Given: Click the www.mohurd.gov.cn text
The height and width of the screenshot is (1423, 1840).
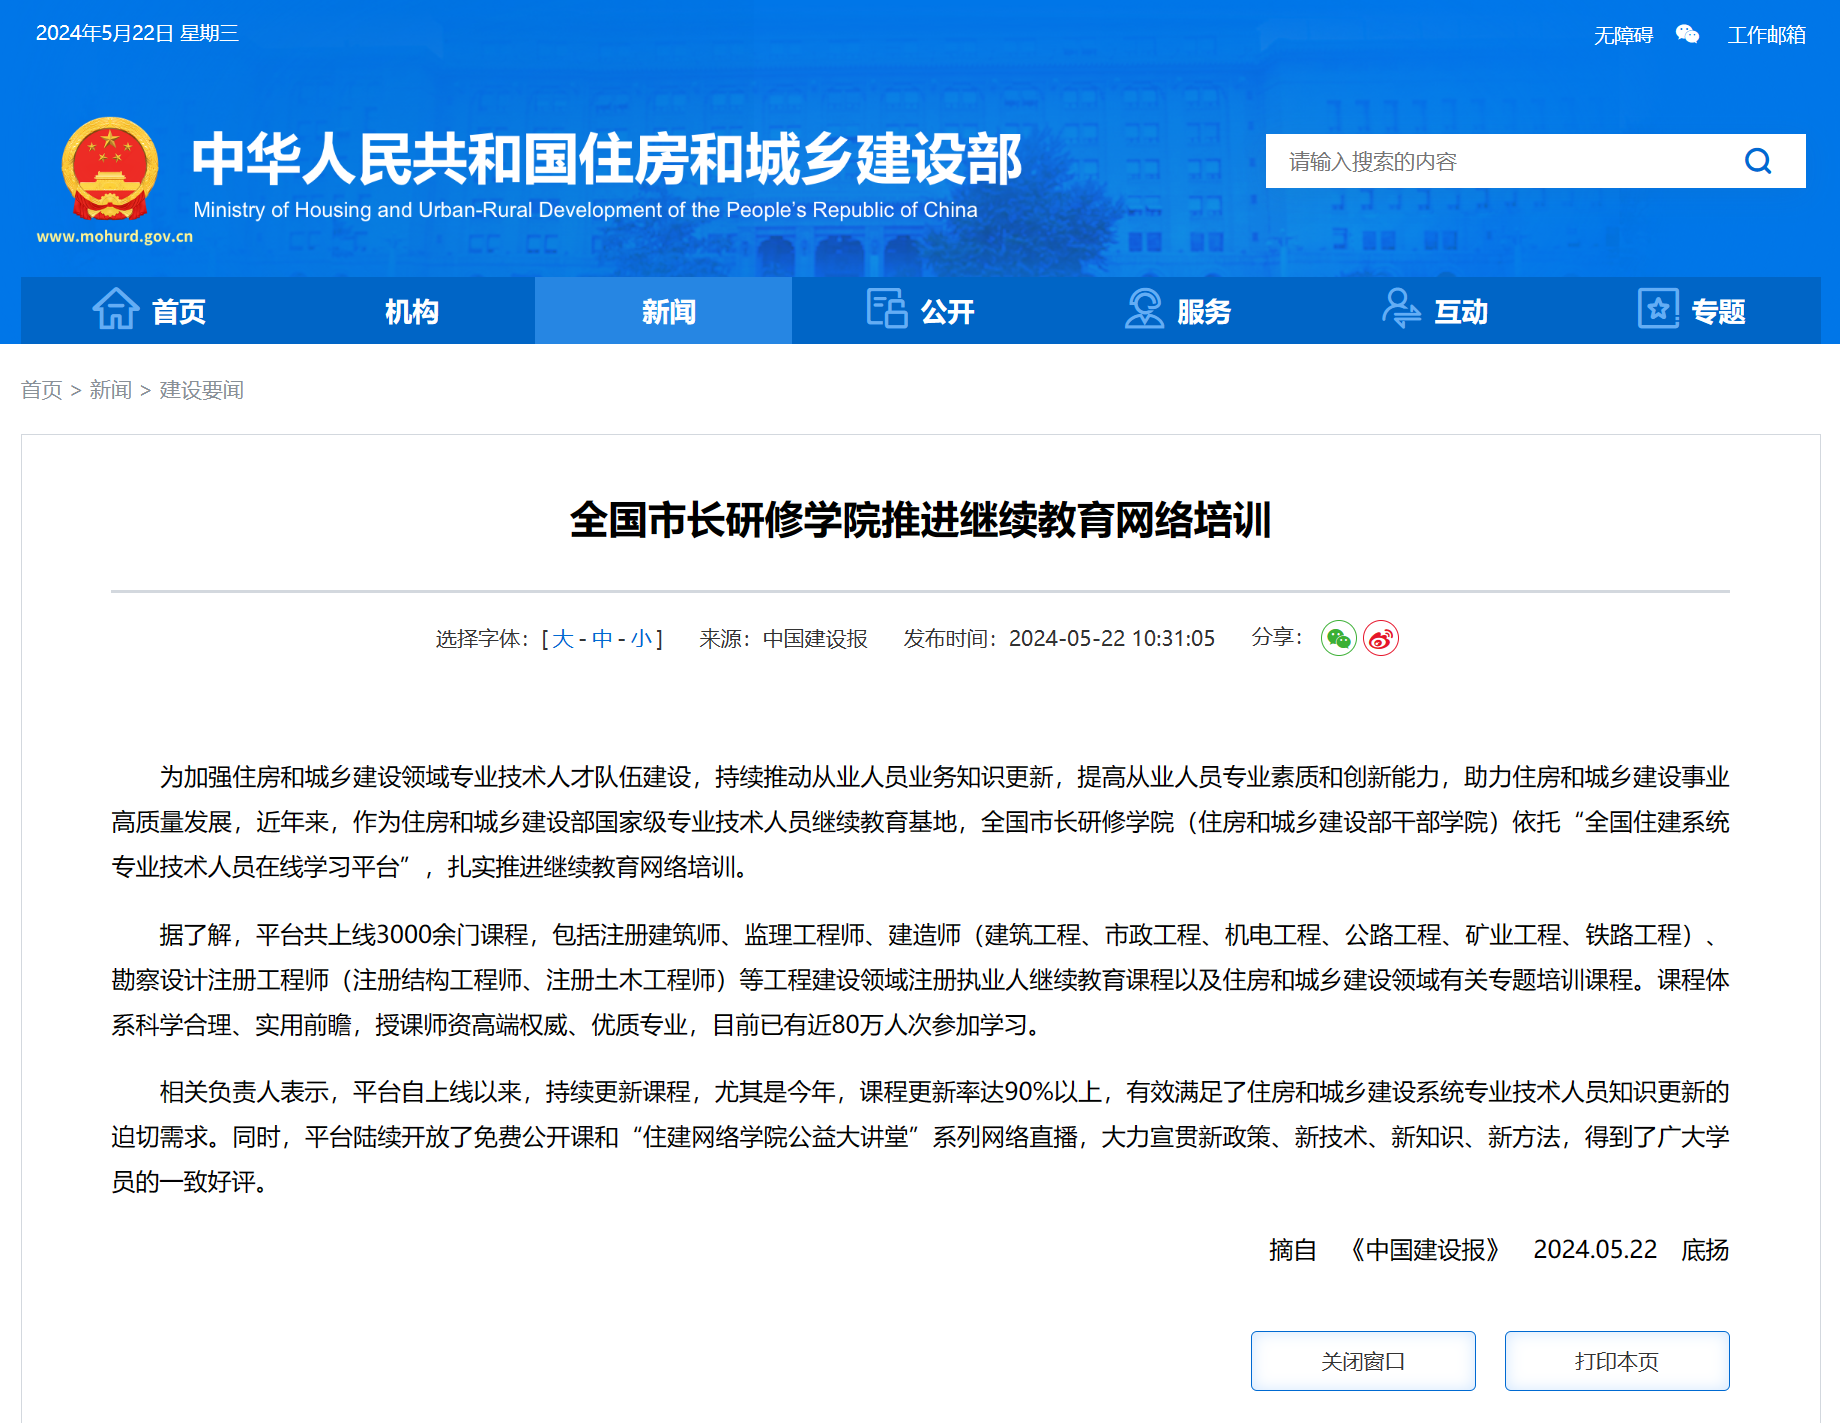Looking at the screenshot, I should point(115,237).
